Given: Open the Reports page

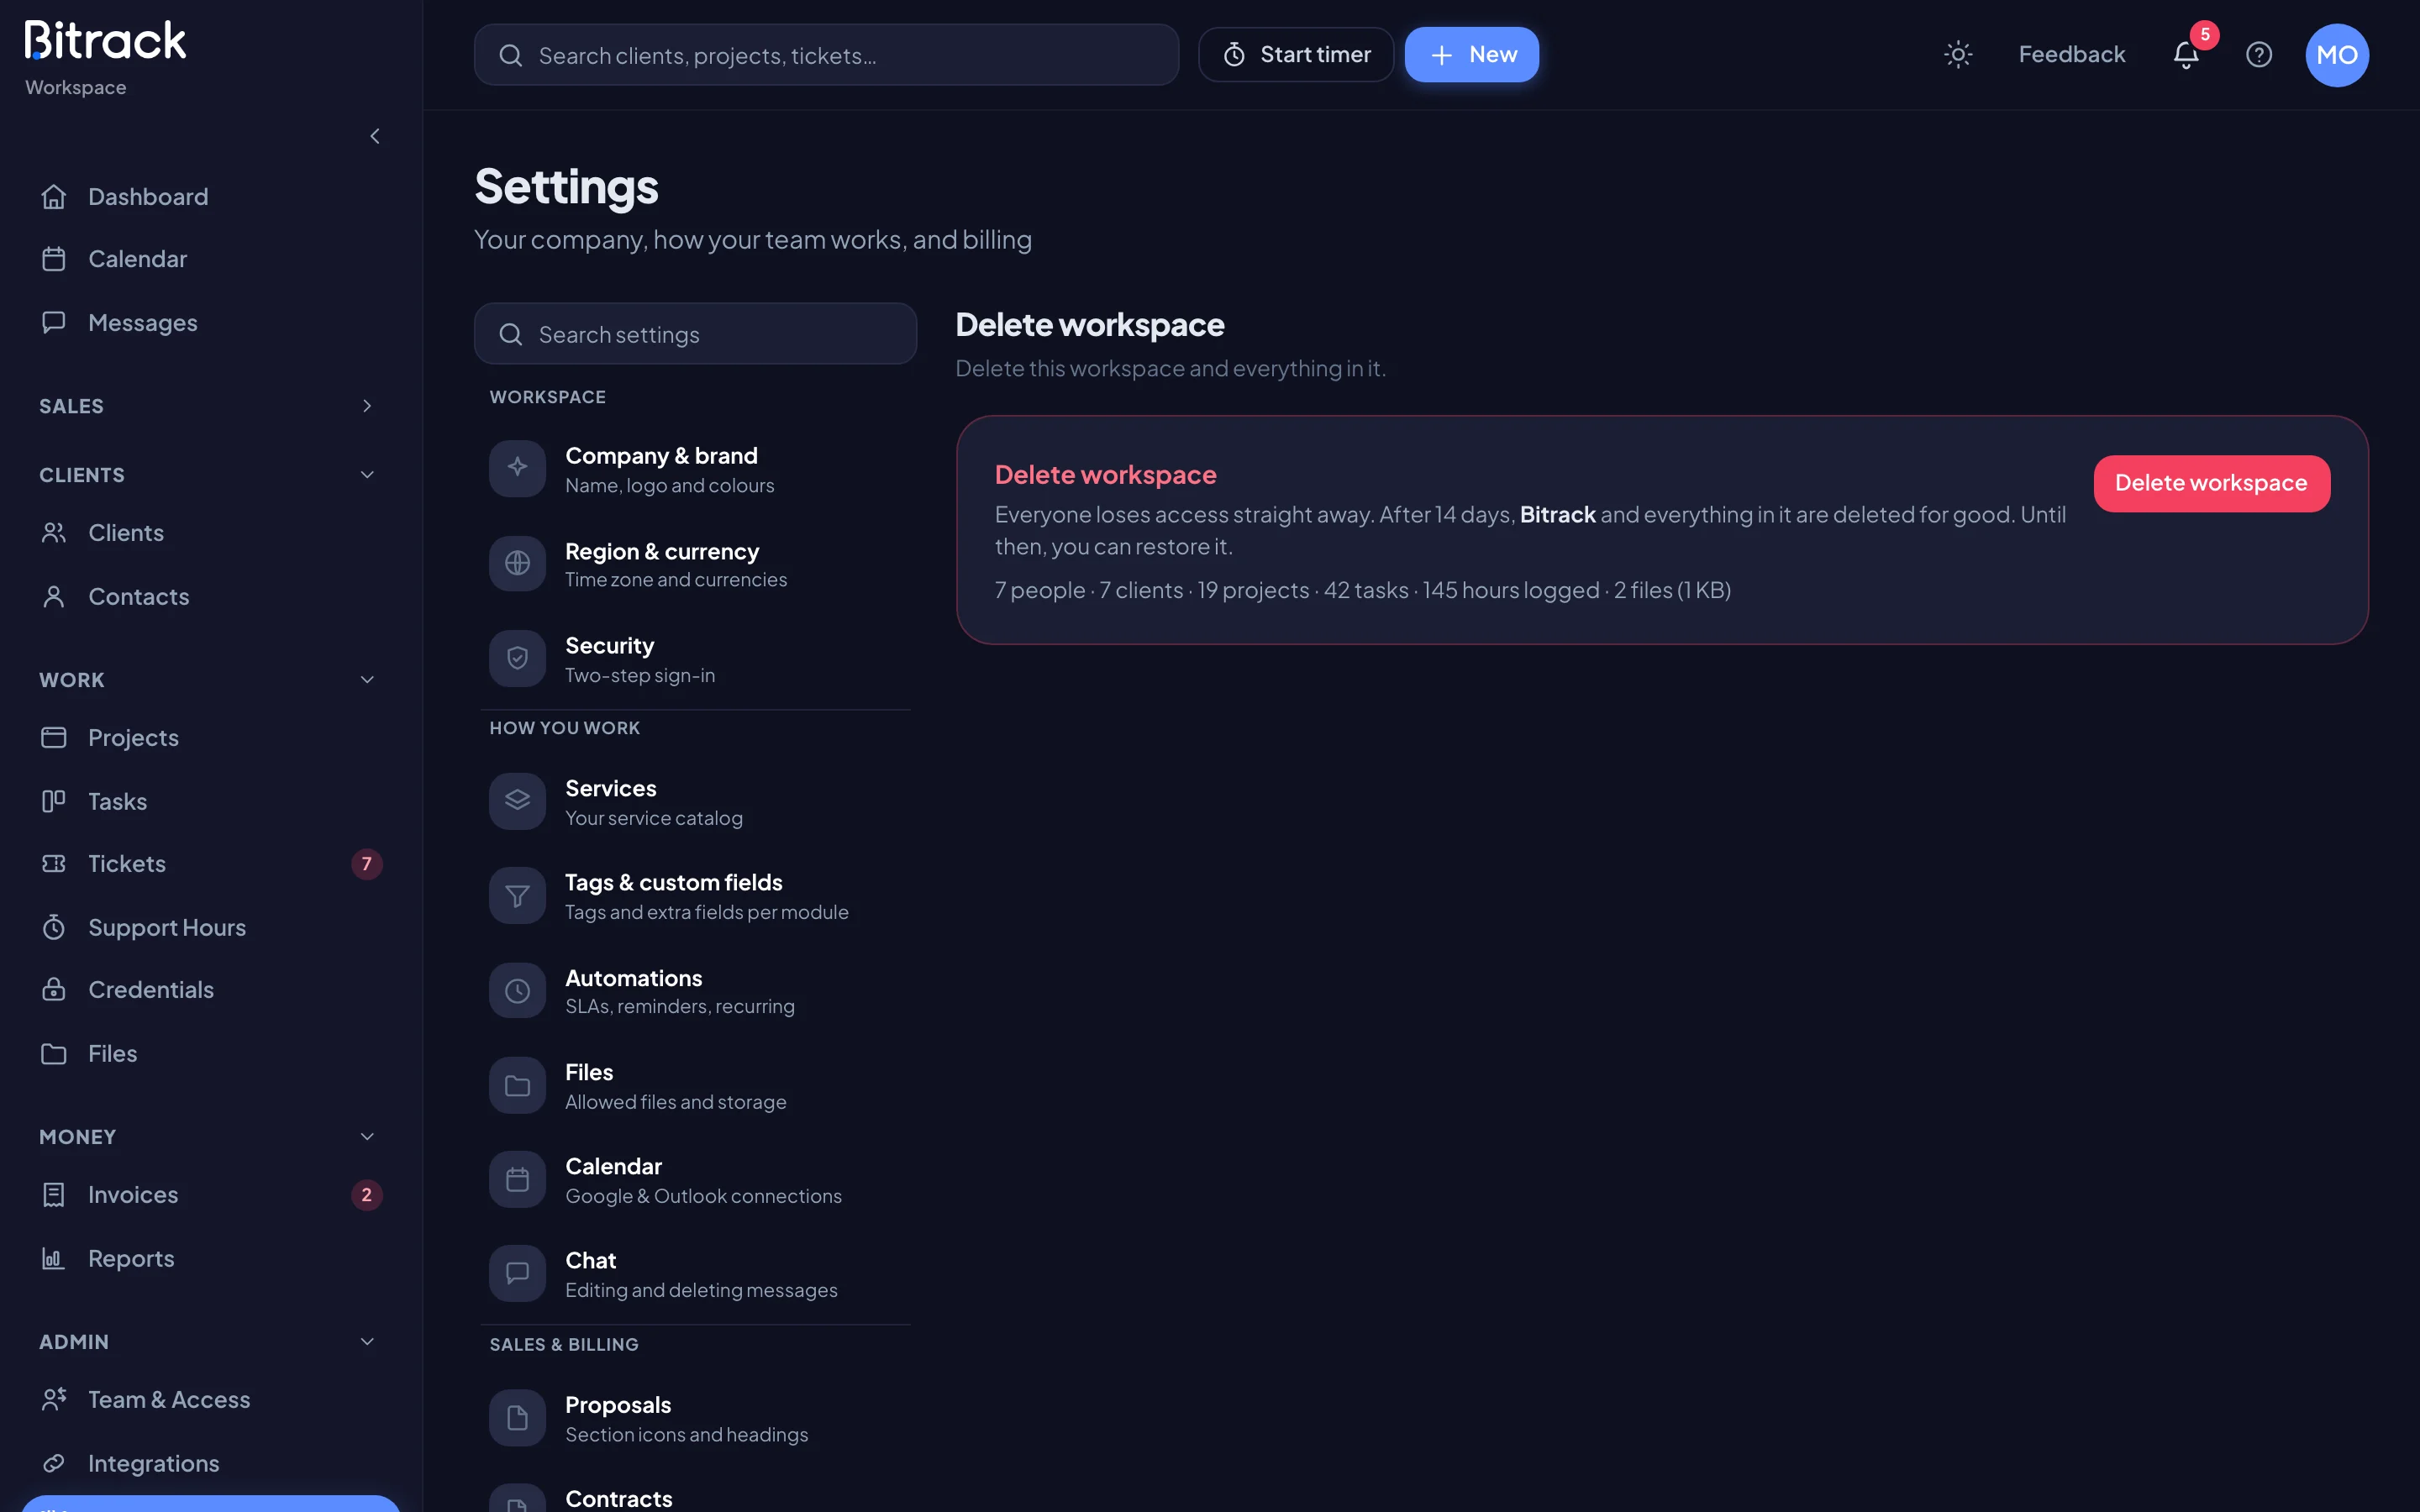Looking at the screenshot, I should [x=211, y=1259].
